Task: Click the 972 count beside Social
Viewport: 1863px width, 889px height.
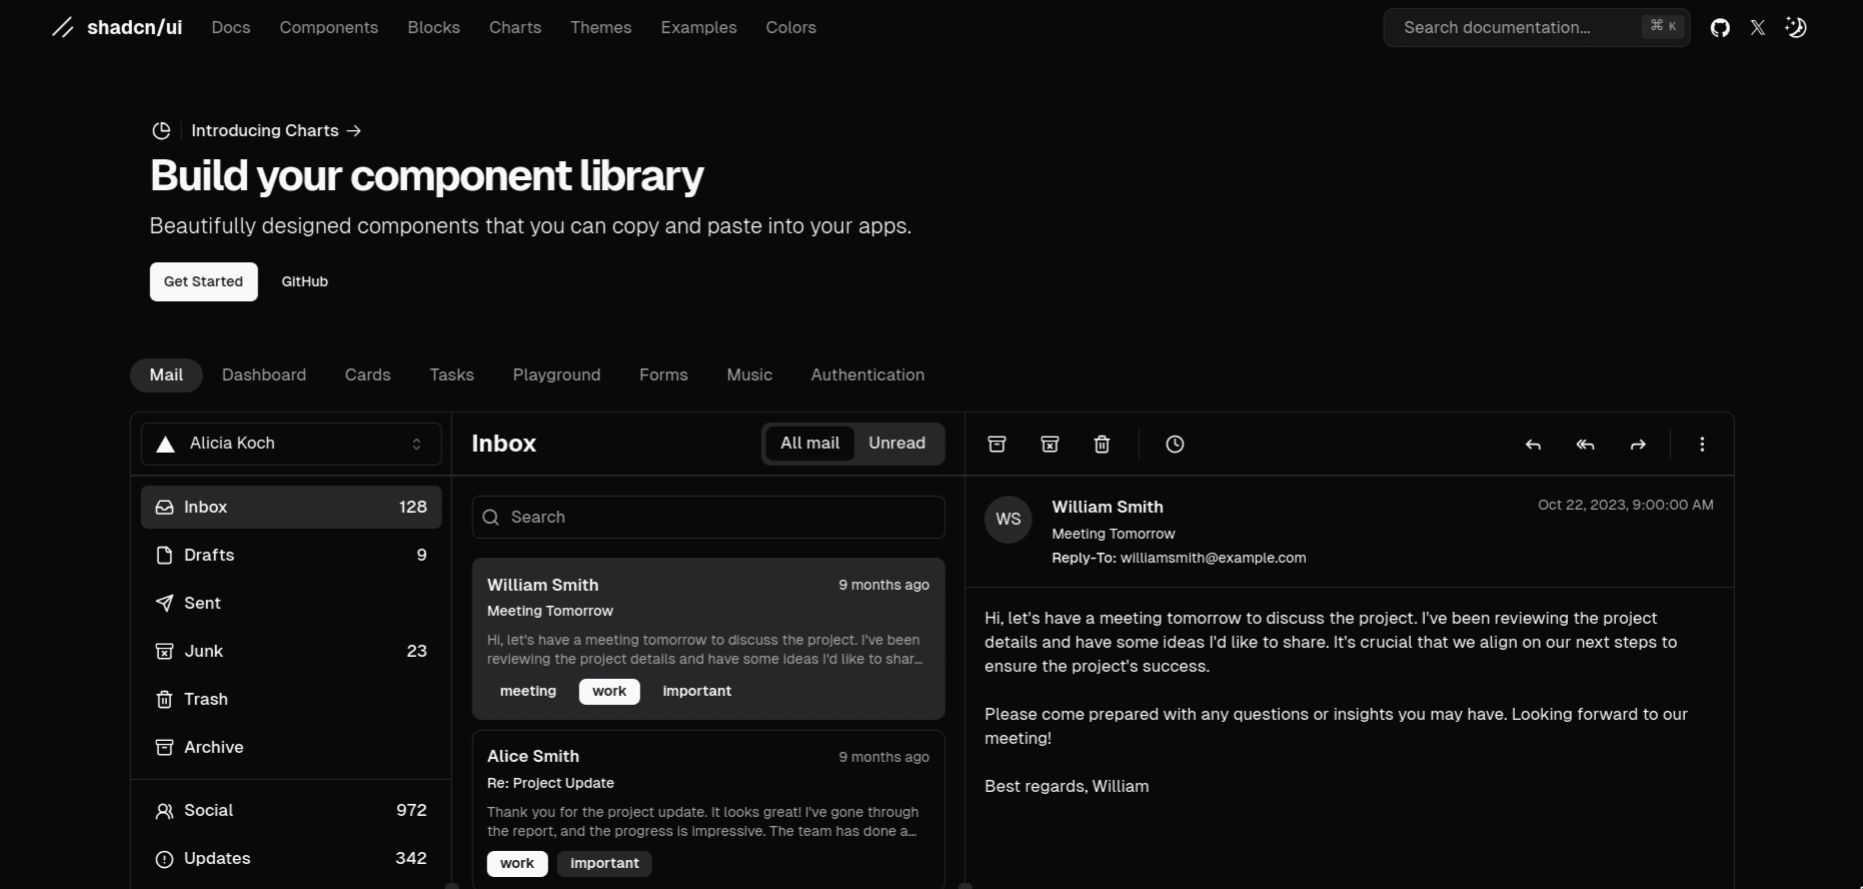Action: point(411,811)
